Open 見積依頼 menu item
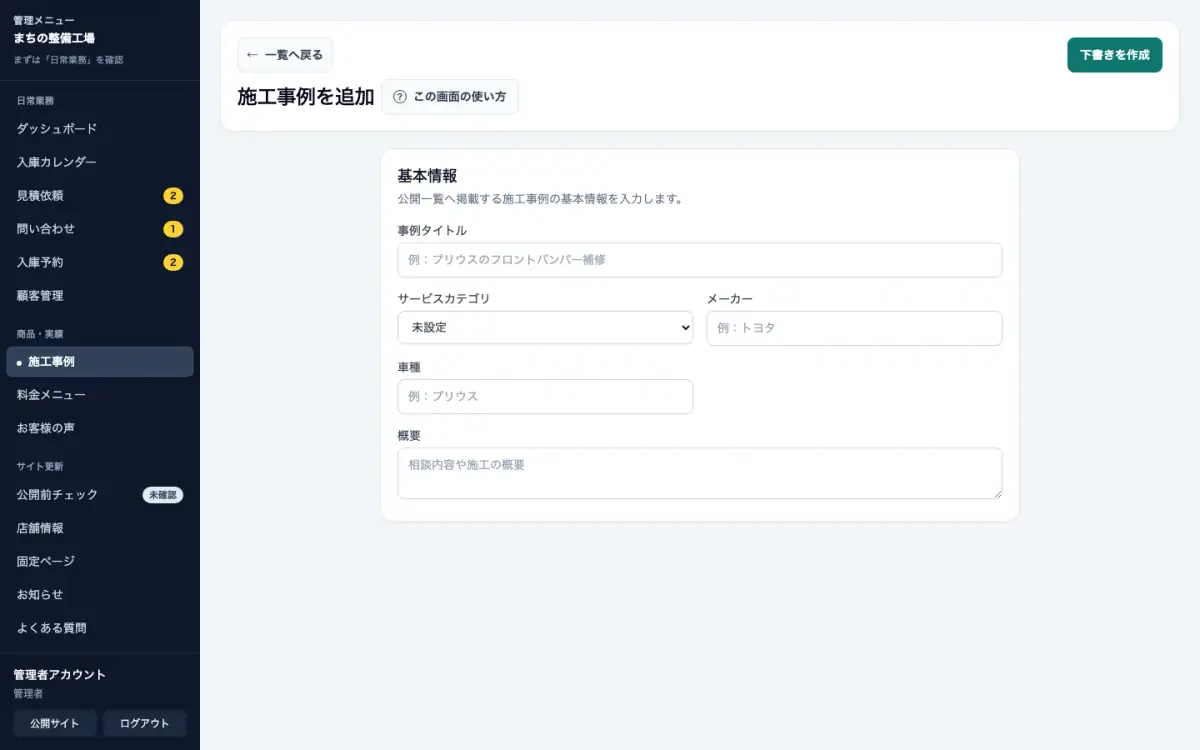 click(100, 196)
